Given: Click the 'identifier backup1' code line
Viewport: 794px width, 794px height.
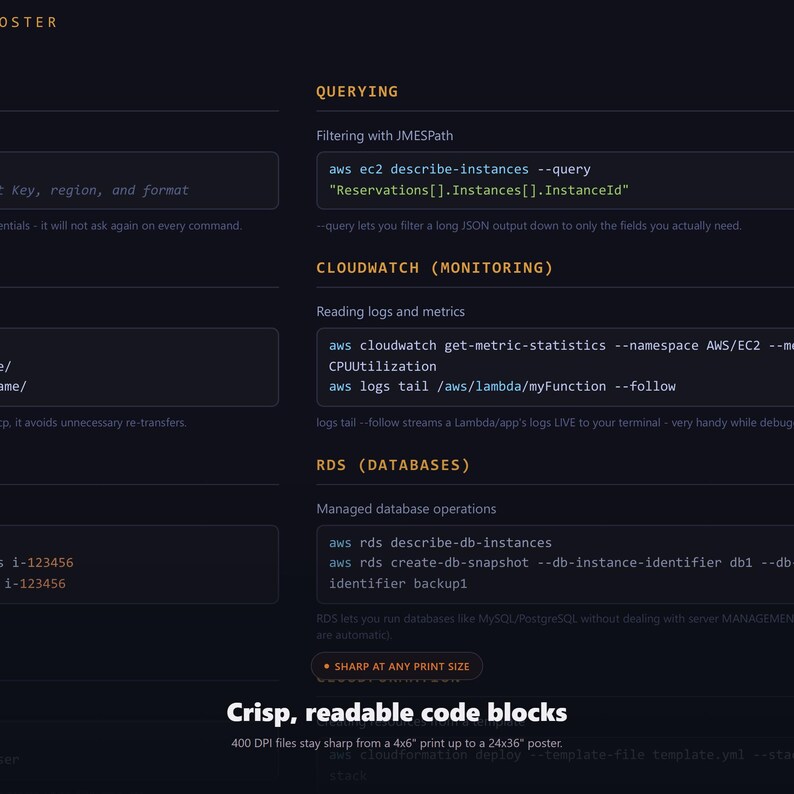Looking at the screenshot, I should (398, 583).
